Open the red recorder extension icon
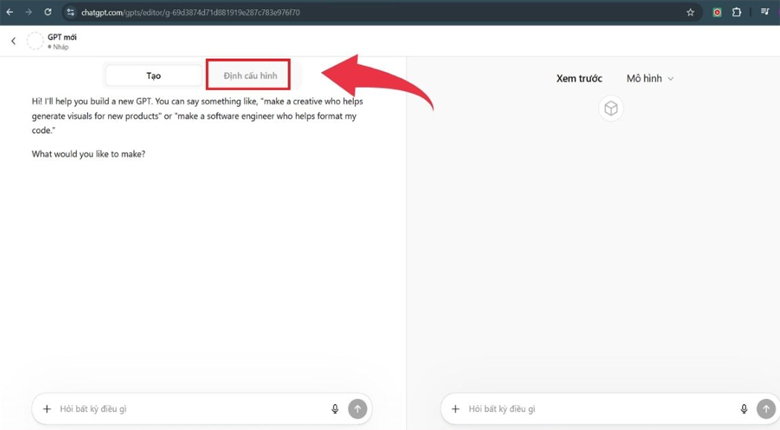 (717, 12)
